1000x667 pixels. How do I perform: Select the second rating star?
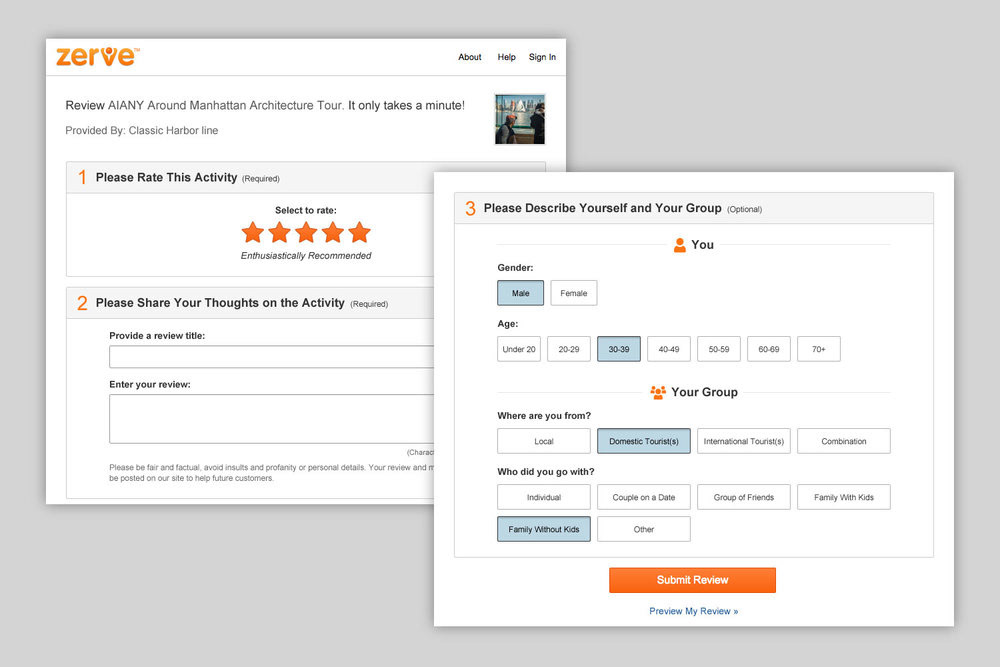click(x=279, y=232)
